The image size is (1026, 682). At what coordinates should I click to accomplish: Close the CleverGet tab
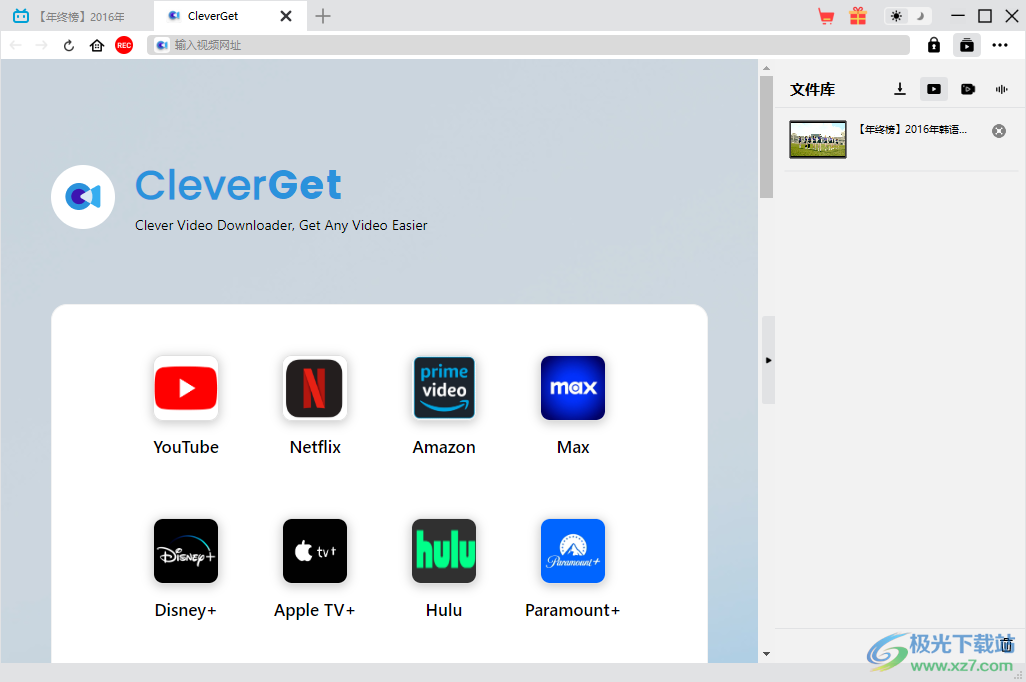286,16
